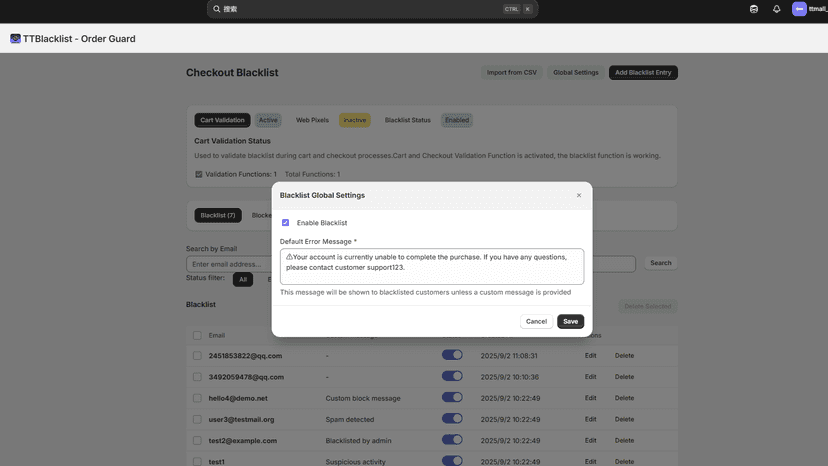Image resolution: width=828 pixels, height=466 pixels.
Task: Uncheck the Enable Blacklist checkbox
Action: pyautogui.click(x=285, y=222)
